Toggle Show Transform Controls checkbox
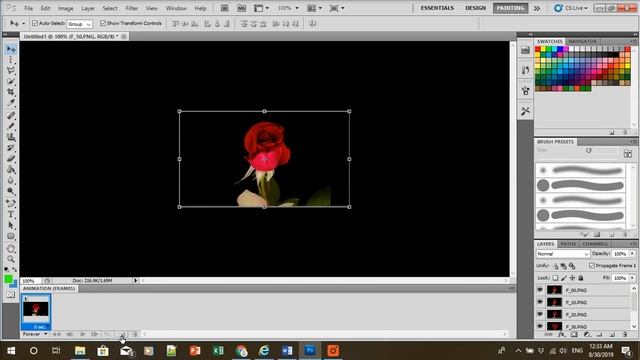Viewport: 640px width, 360px height. click(103, 23)
